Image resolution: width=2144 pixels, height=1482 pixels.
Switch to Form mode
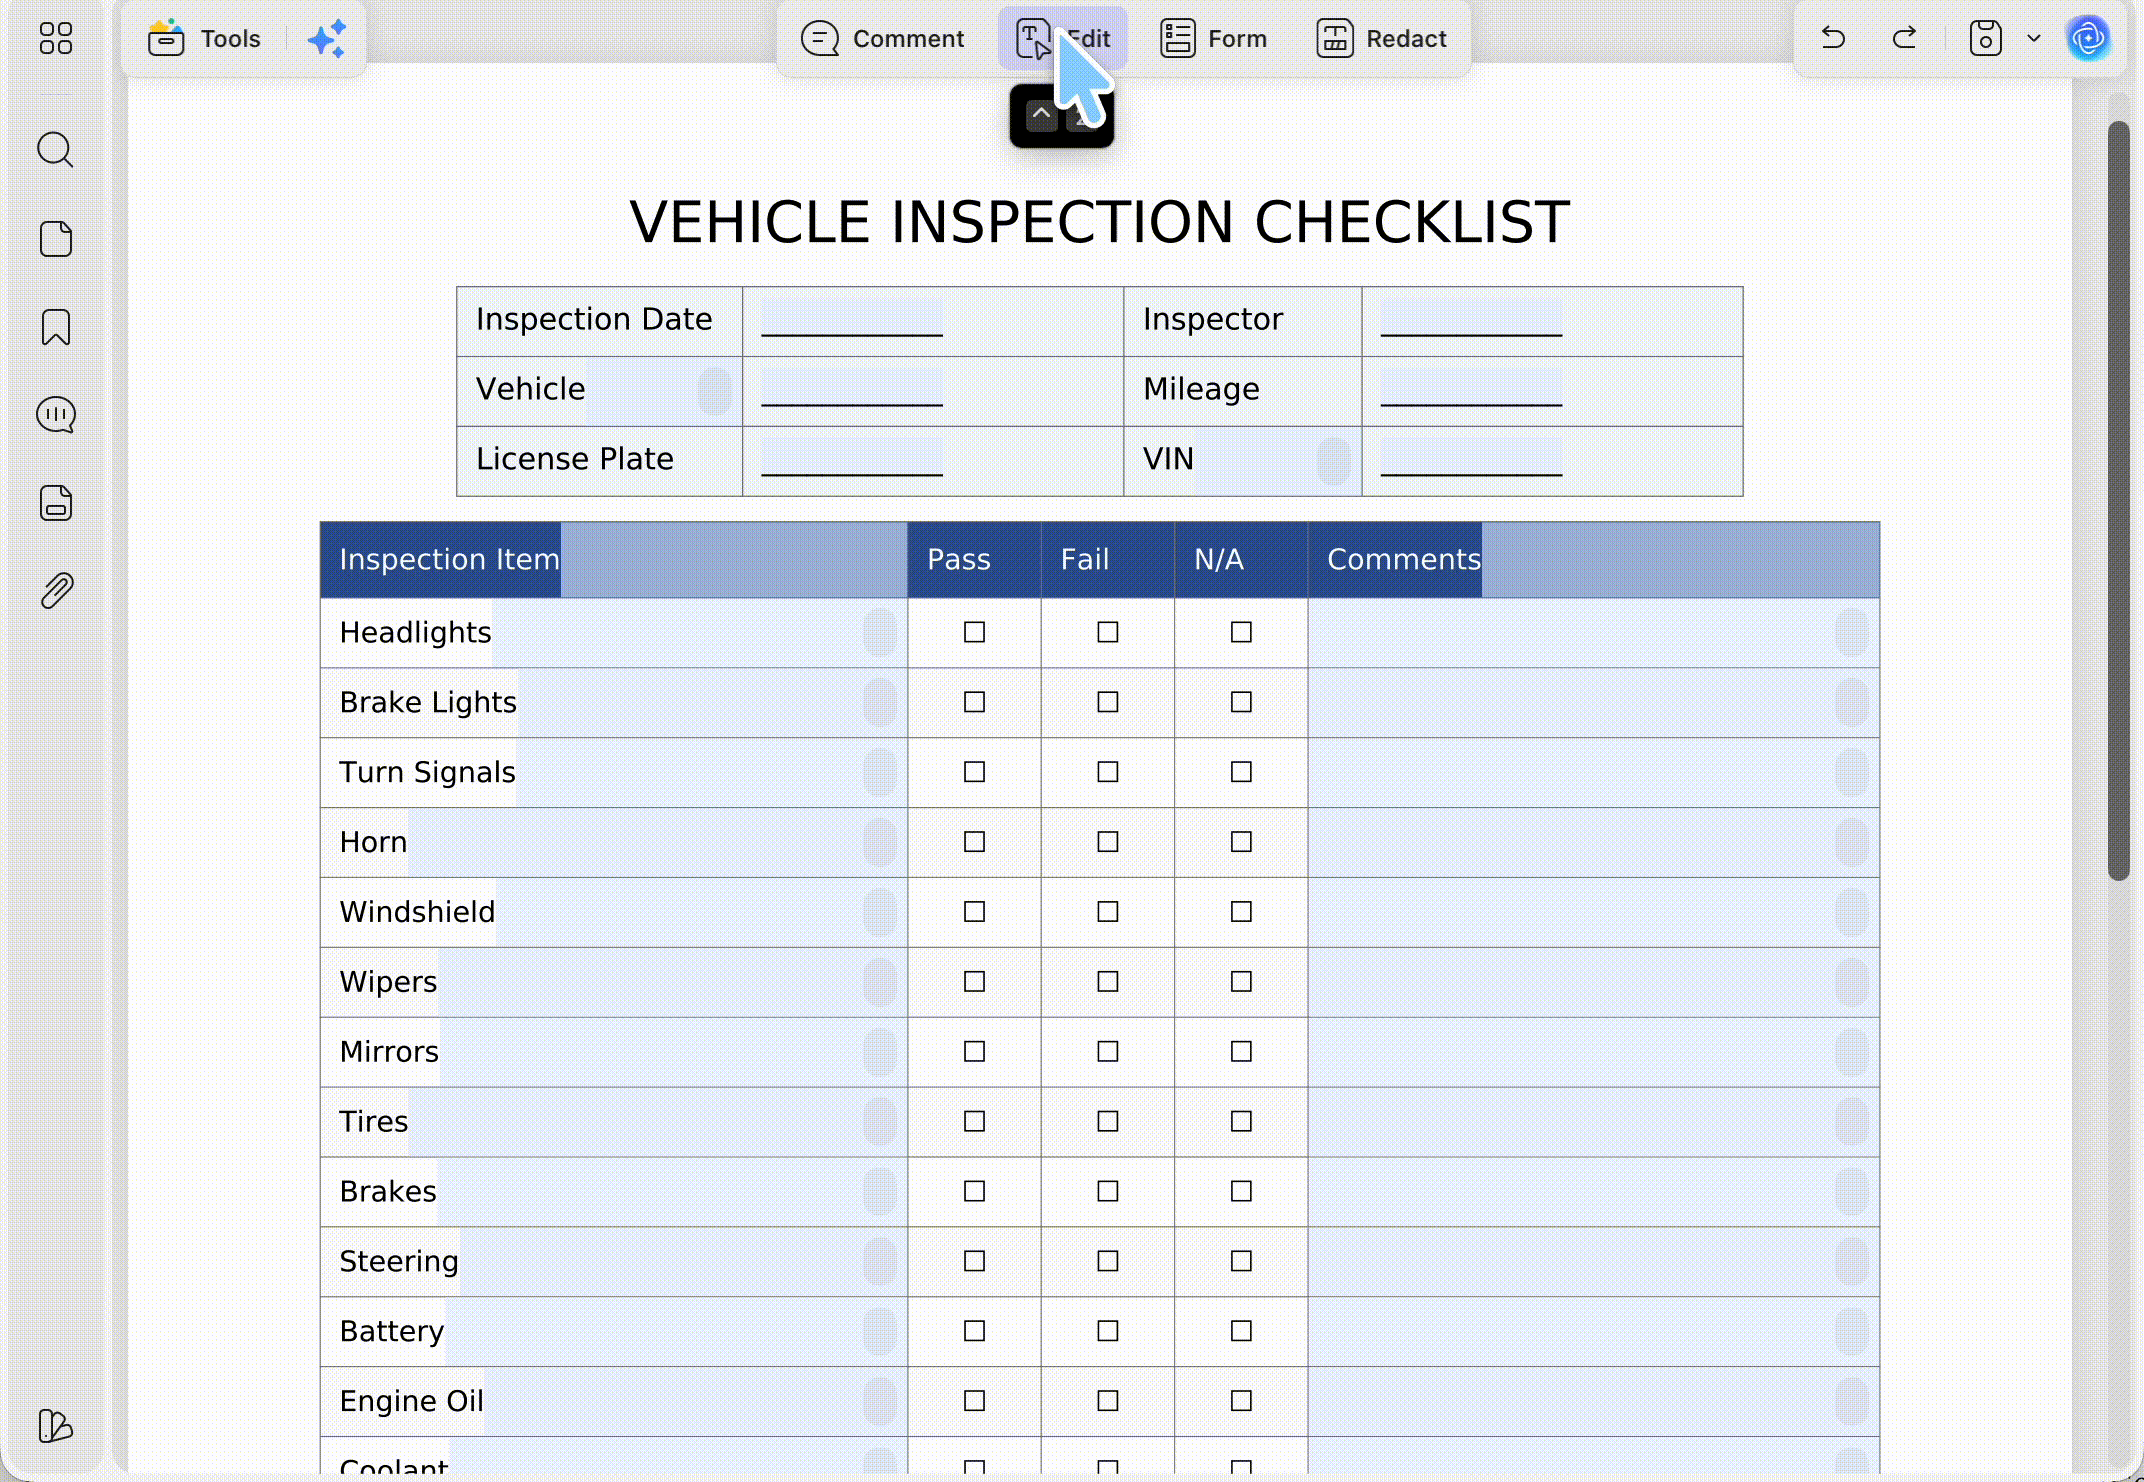1213,39
